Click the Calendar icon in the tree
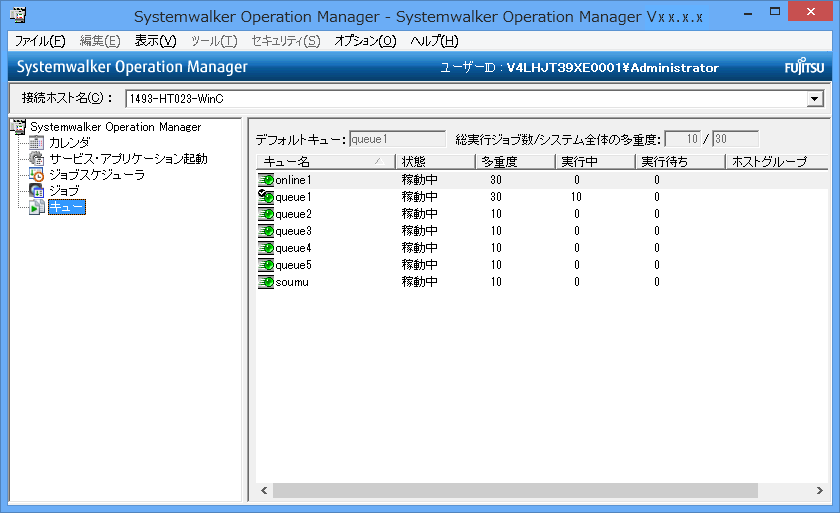Screen dimensions: 840x513 click(x=37, y=143)
